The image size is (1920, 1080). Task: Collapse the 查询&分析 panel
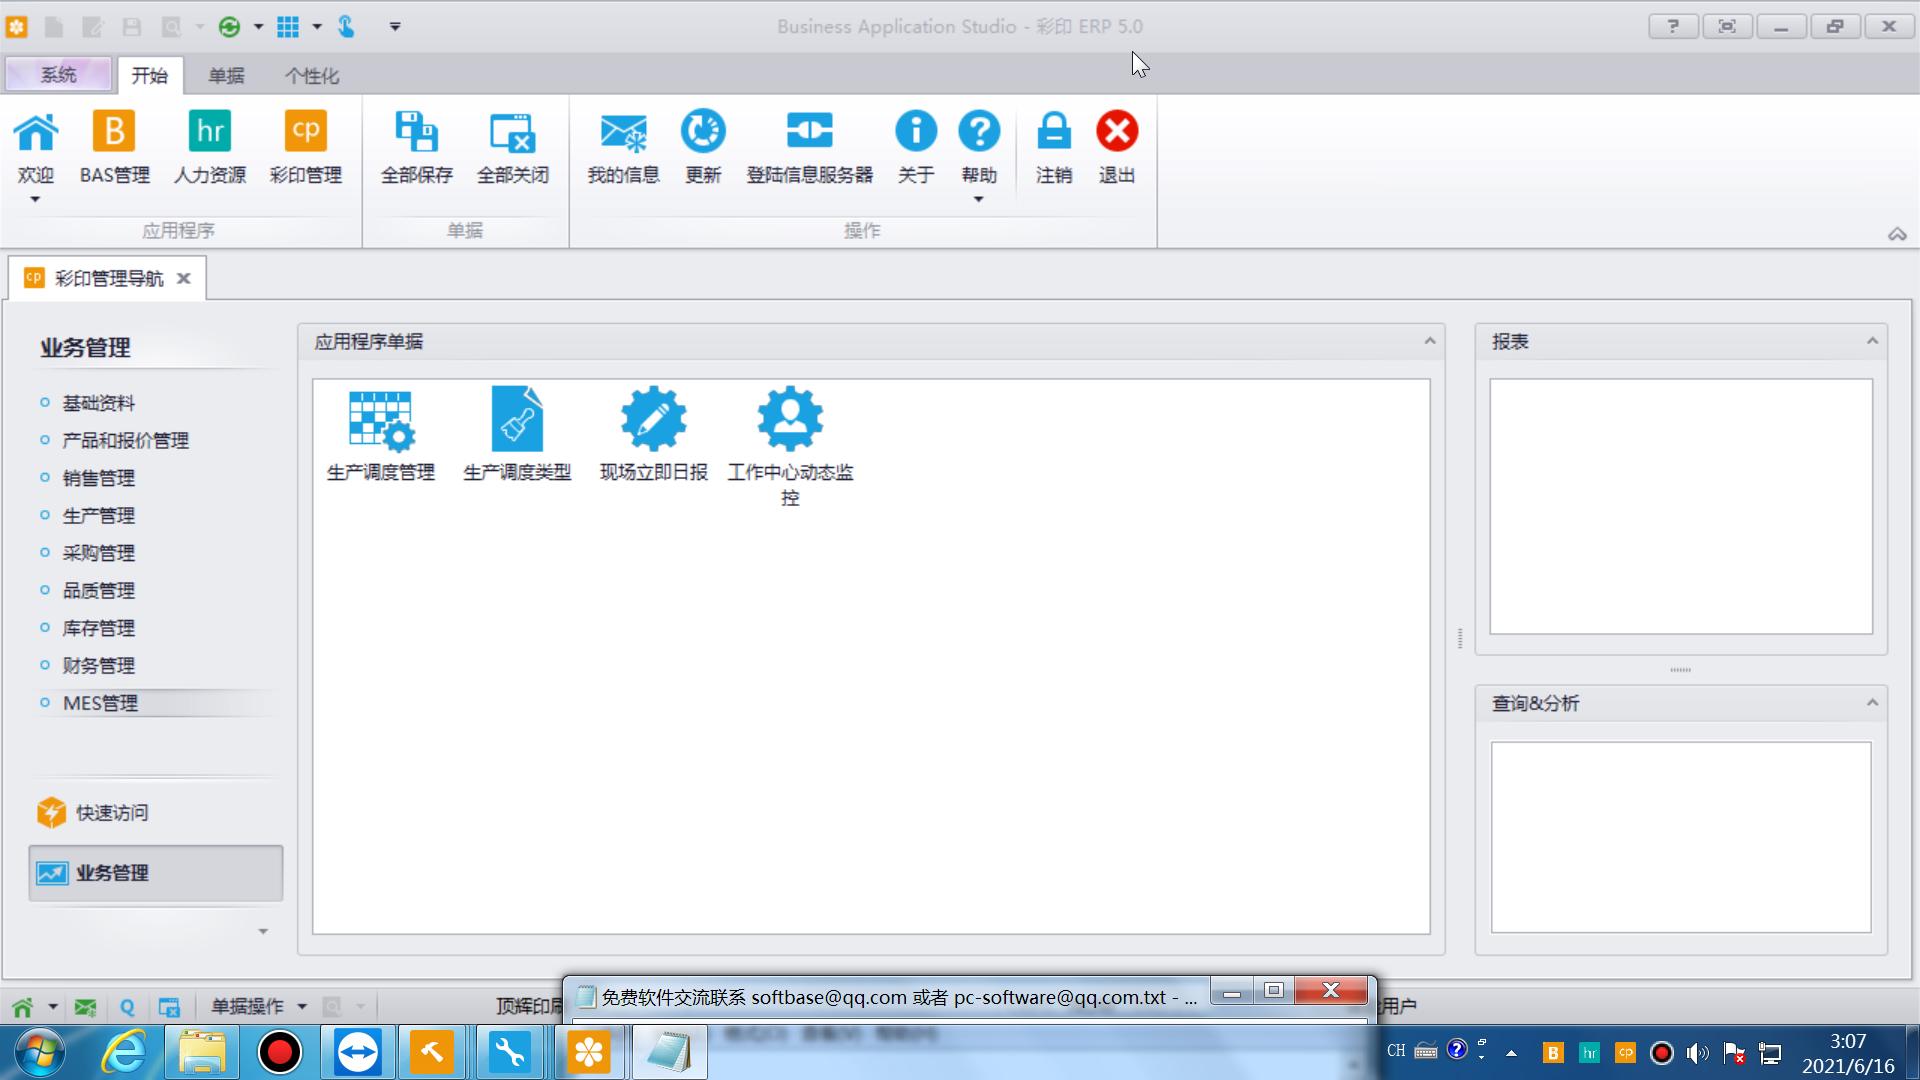coord(1872,703)
